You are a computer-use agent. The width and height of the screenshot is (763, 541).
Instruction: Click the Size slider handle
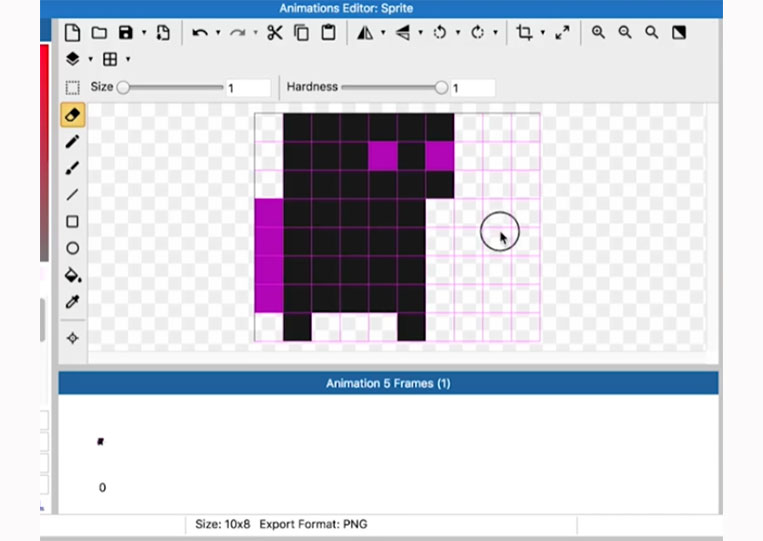click(124, 88)
